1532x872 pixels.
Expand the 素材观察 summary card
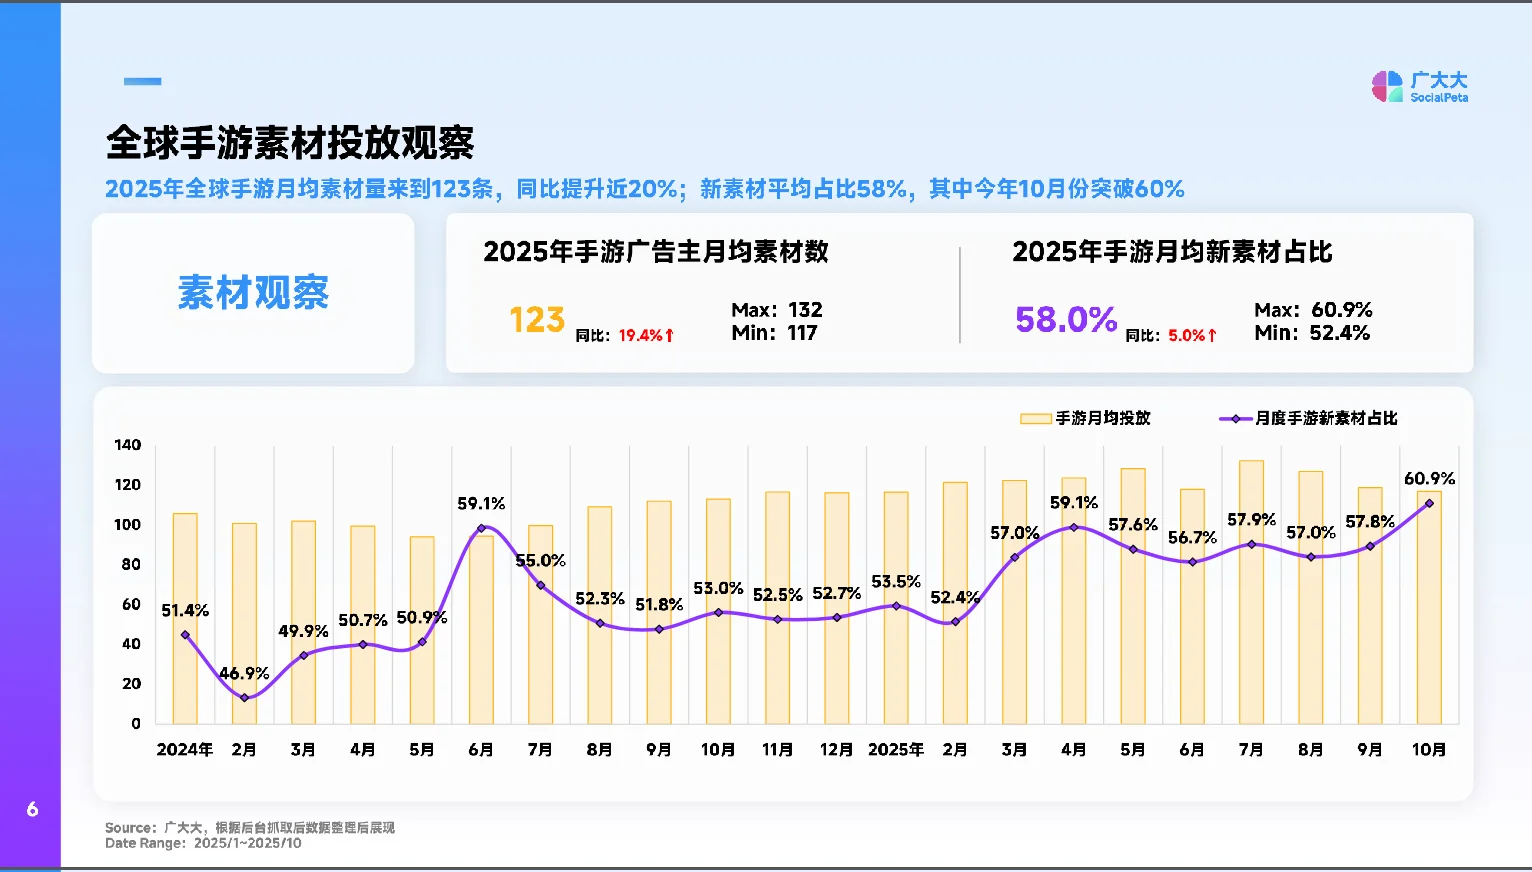tap(253, 293)
